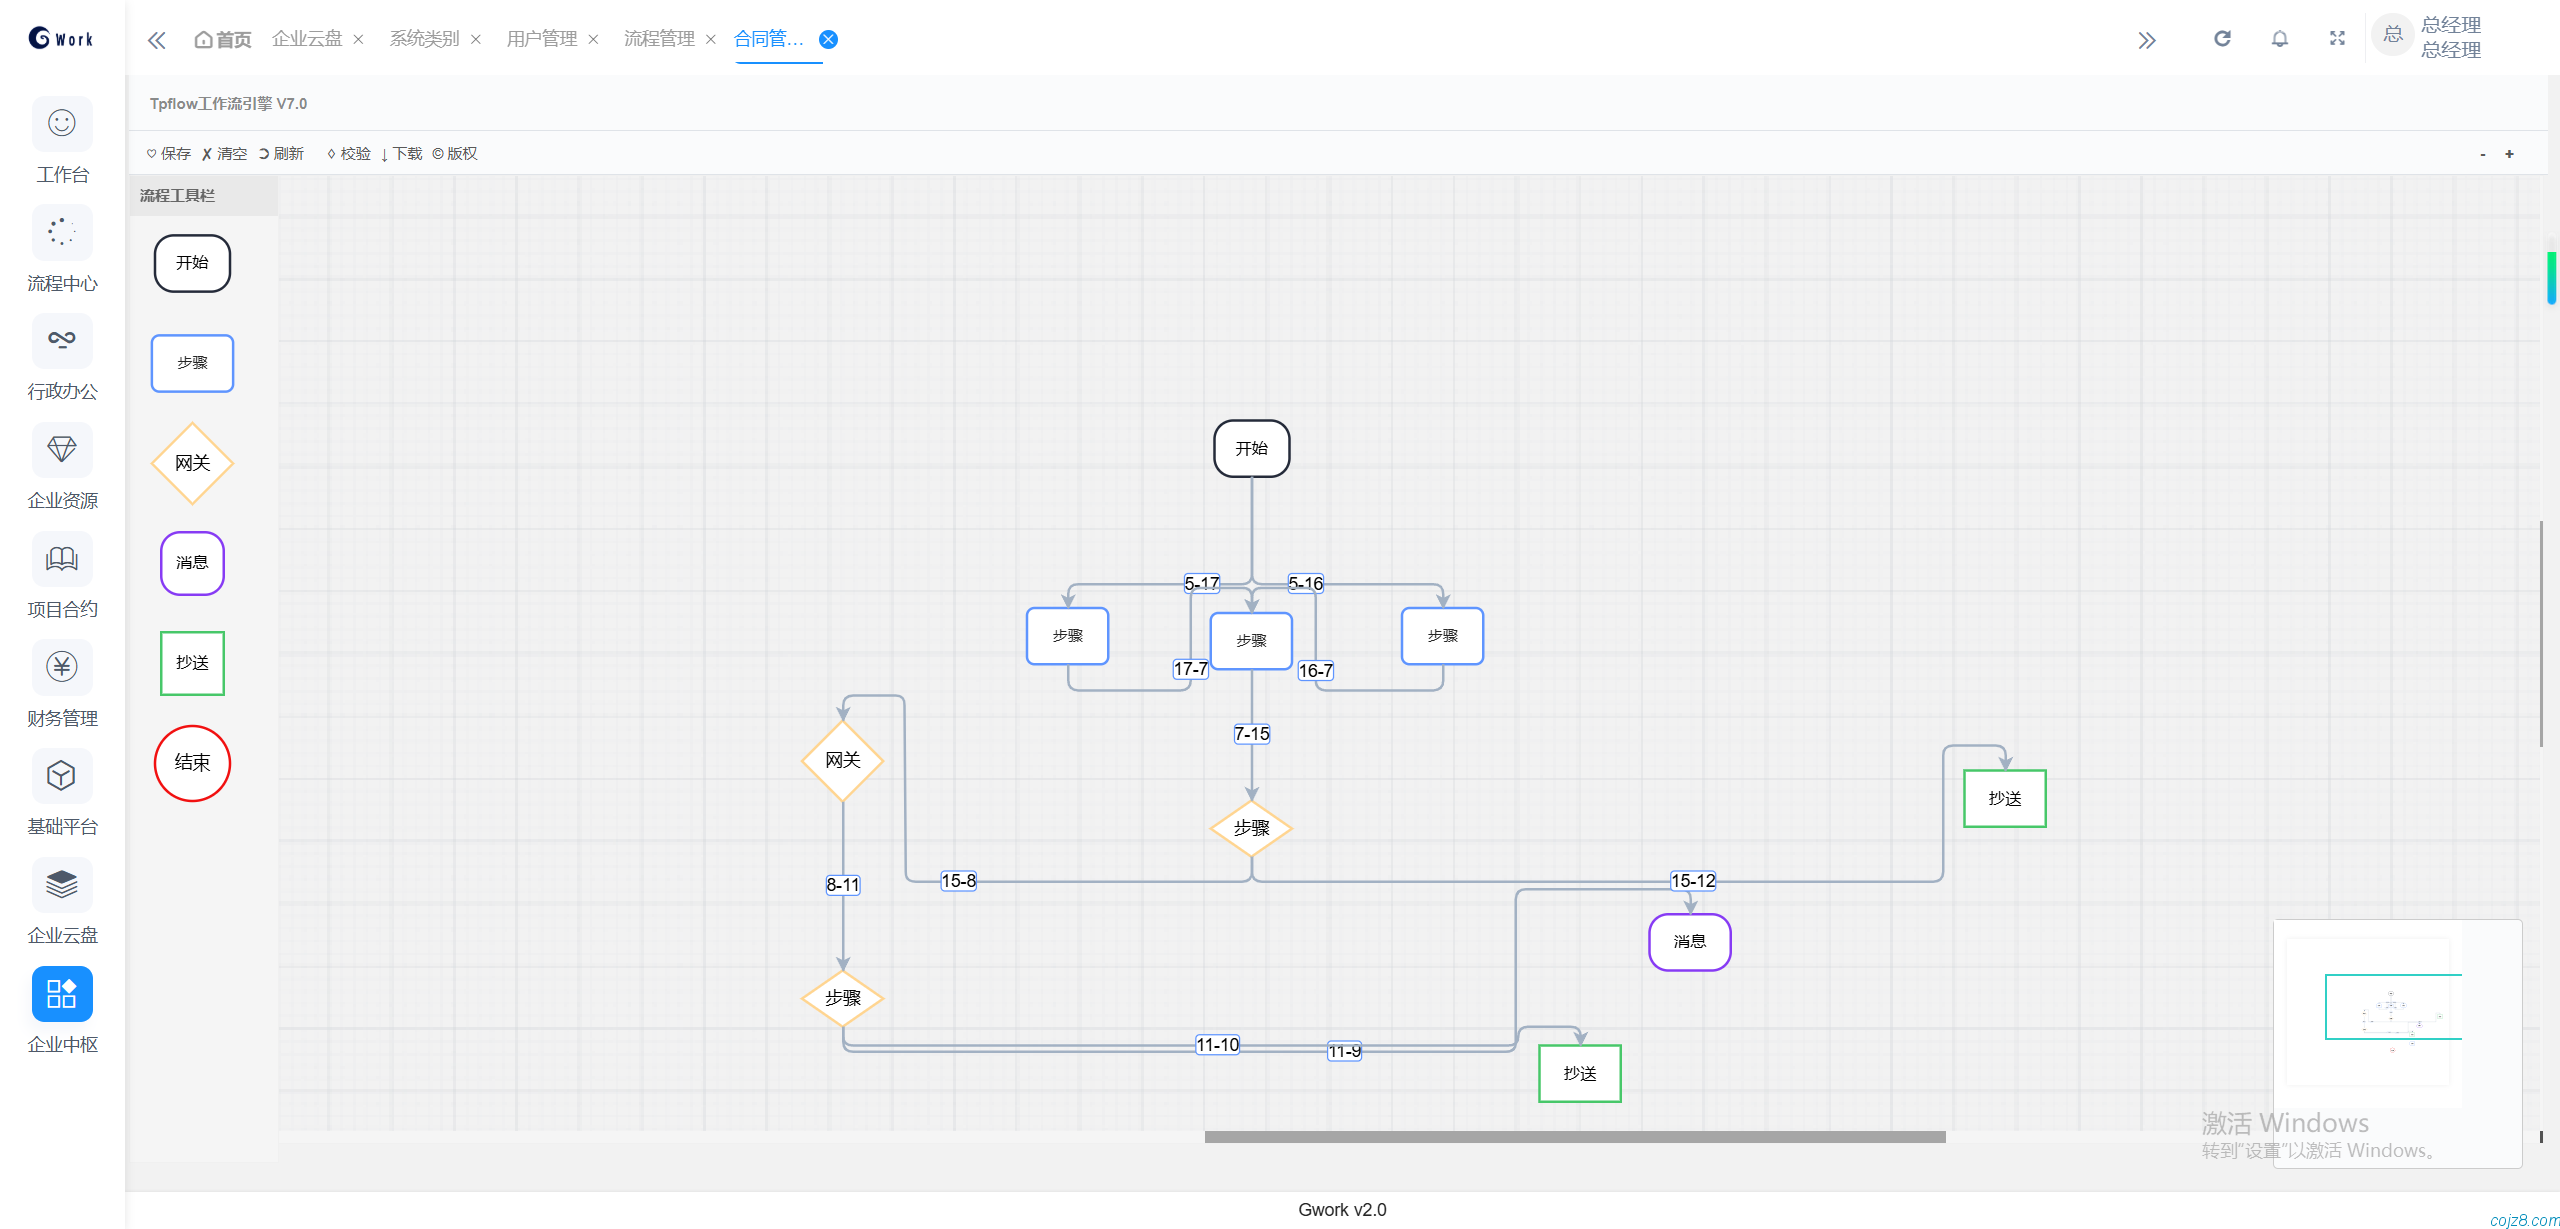Select the 消息 message node tool
This screenshot has width=2560, height=1229.
click(192, 563)
